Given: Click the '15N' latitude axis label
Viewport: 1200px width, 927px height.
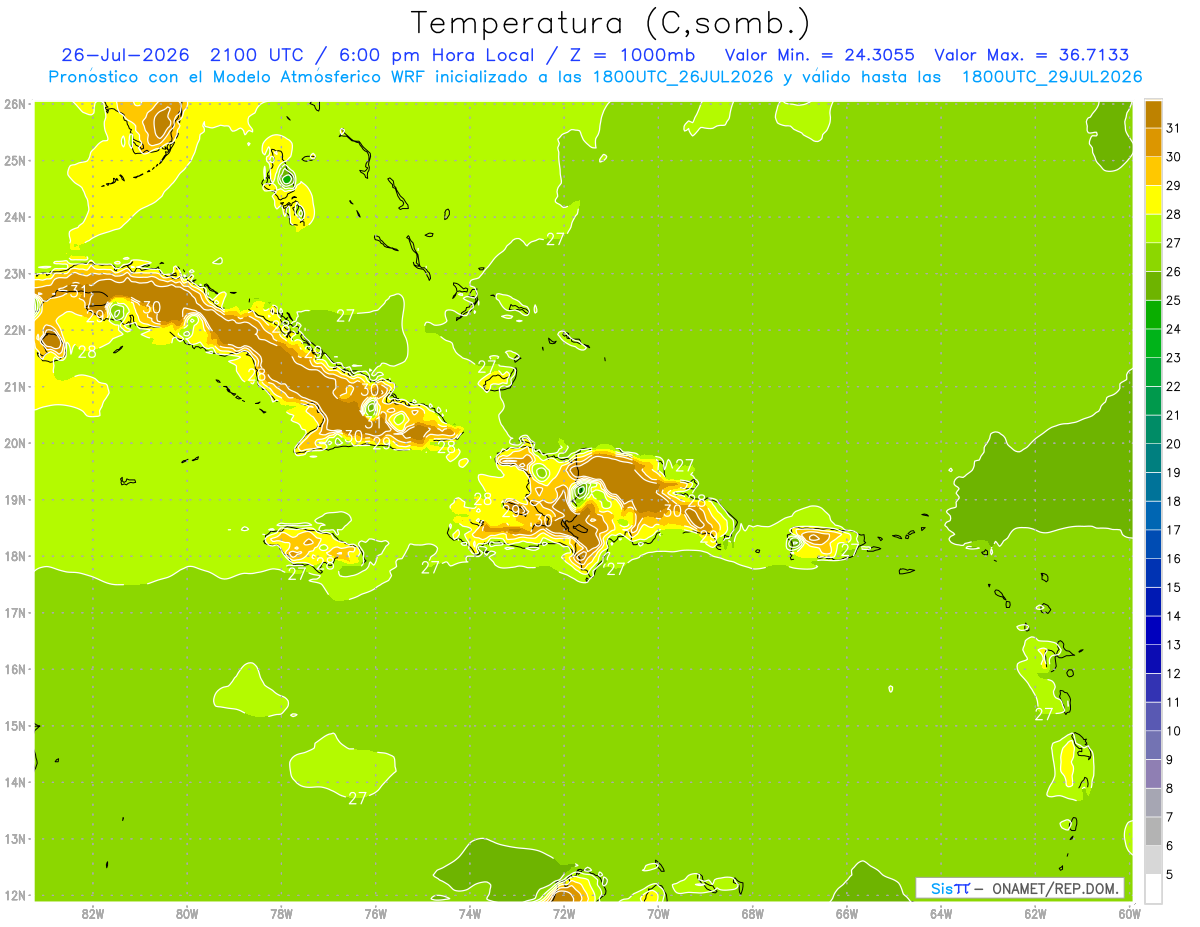Looking at the screenshot, I should click(x=14, y=726).
